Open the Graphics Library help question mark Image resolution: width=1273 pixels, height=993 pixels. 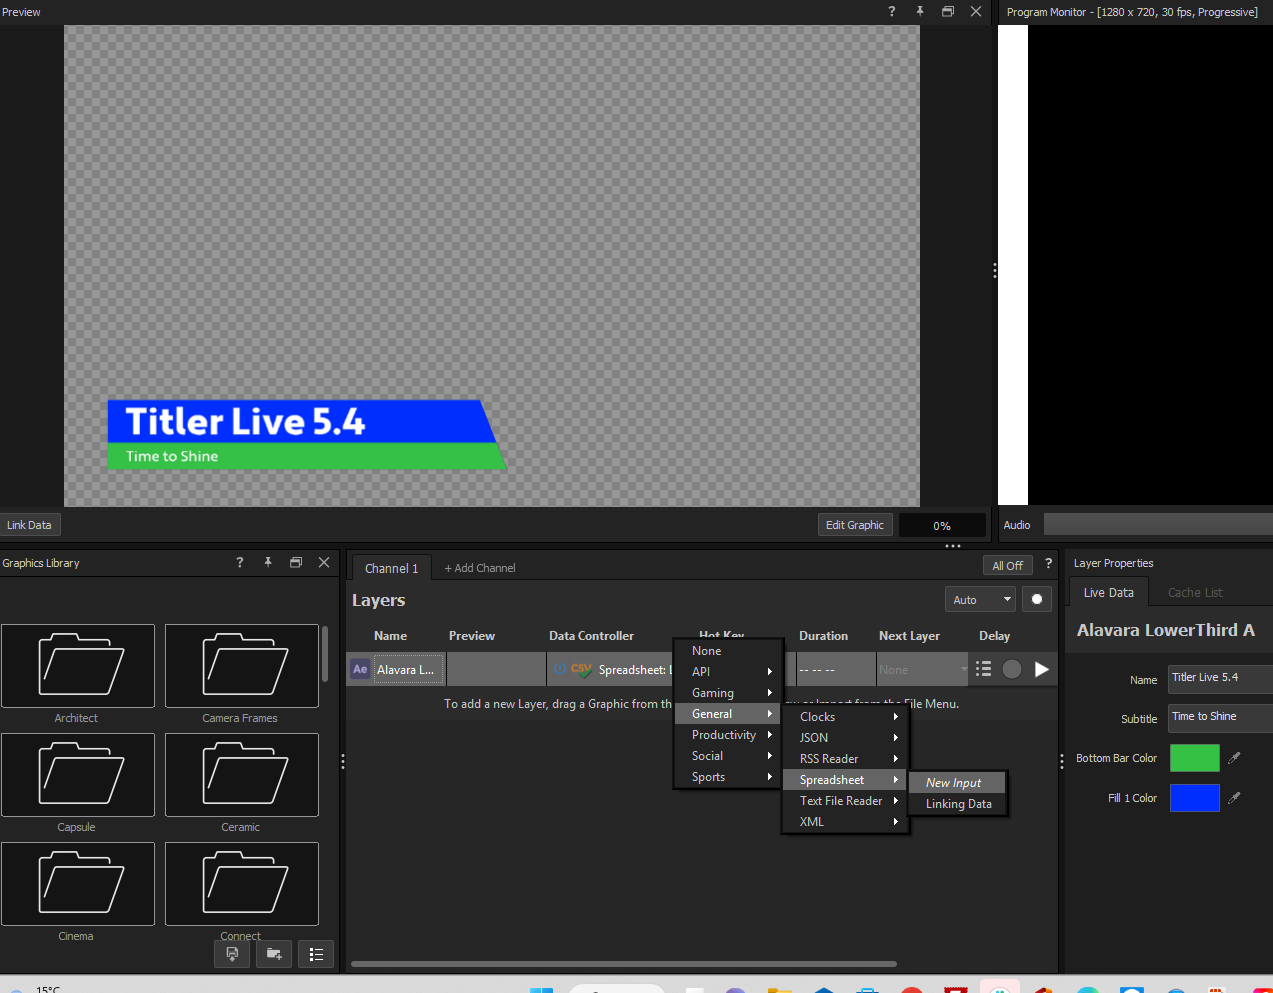[x=240, y=563]
